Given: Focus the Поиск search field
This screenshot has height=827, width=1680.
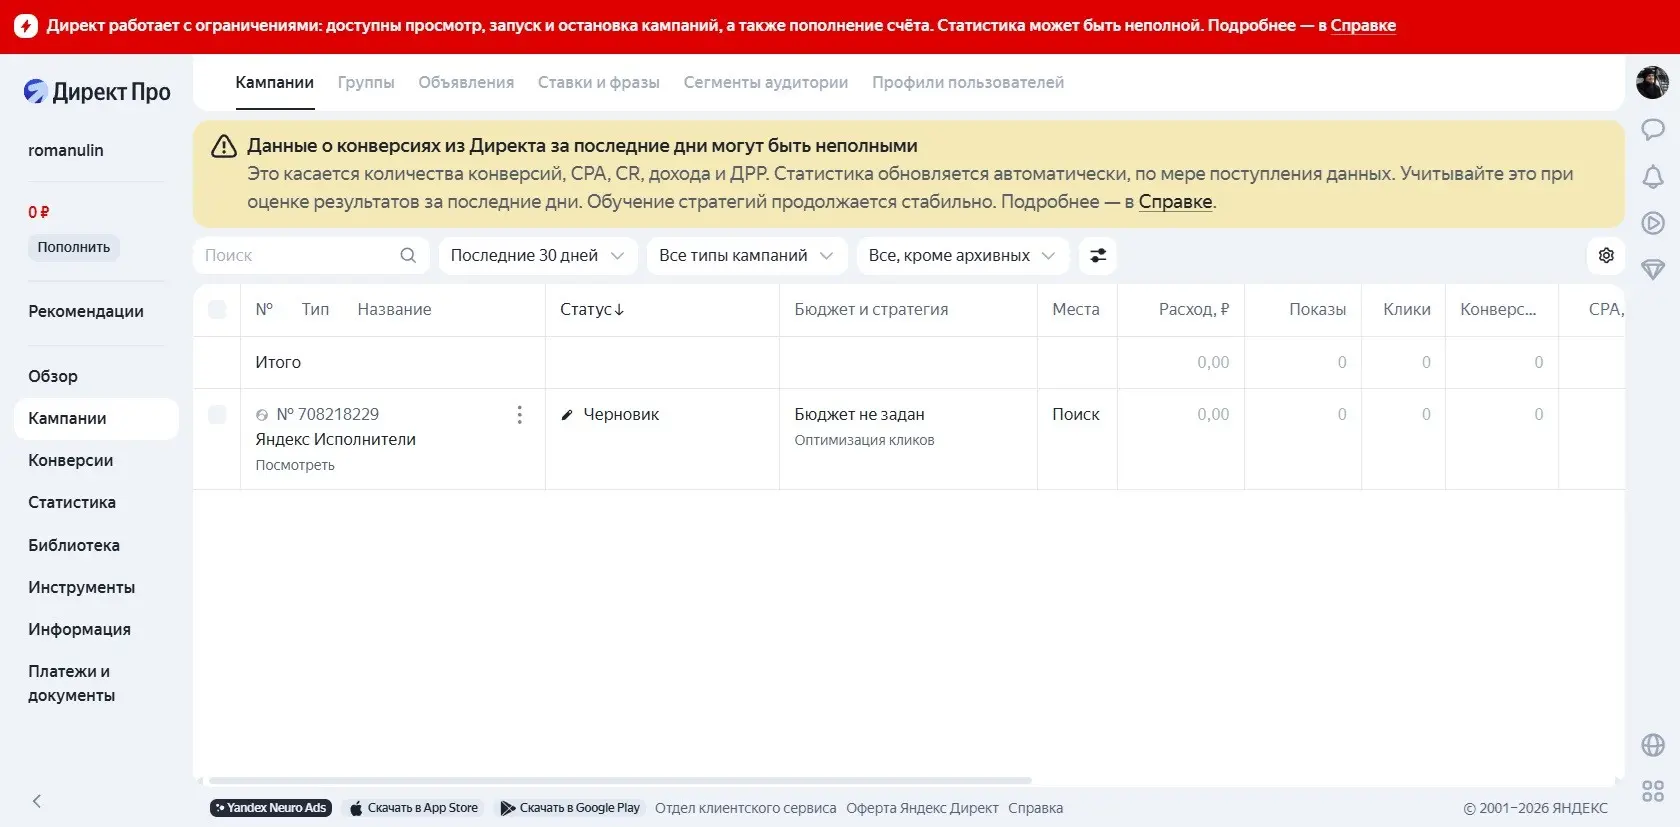Looking at the screenshot, I should (311, 255).
